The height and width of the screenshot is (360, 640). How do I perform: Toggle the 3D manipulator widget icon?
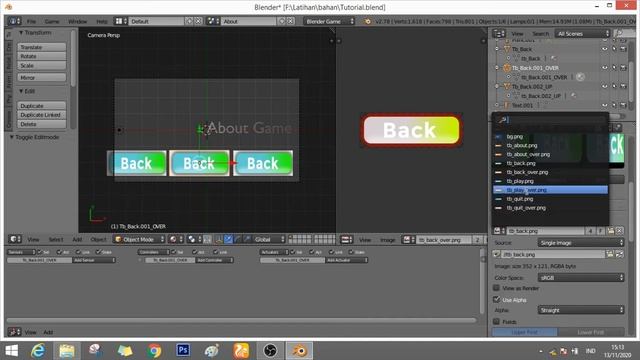tap(219, 239)
